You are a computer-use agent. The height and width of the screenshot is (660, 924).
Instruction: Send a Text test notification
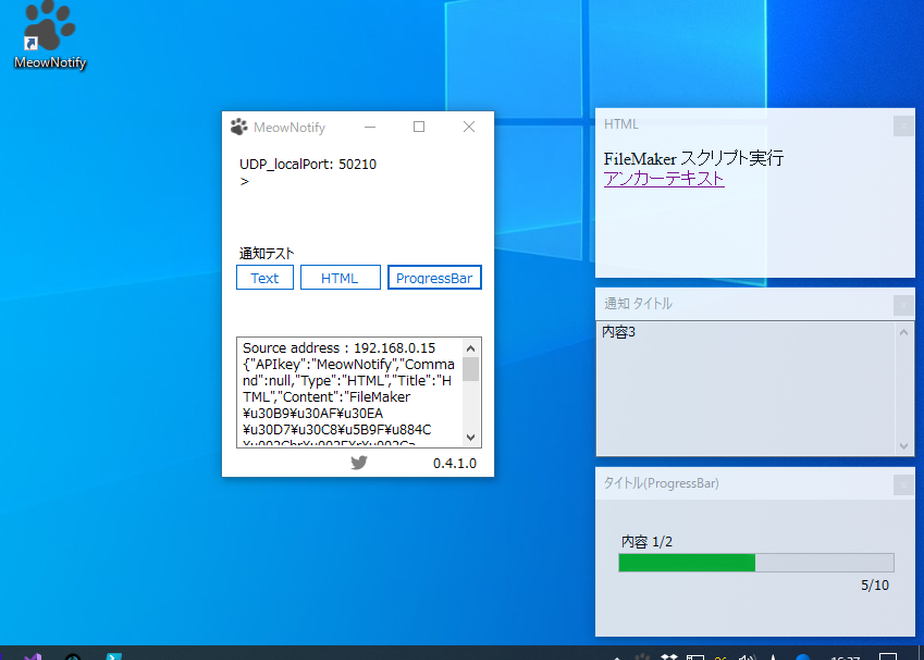(x=265, y=278)
